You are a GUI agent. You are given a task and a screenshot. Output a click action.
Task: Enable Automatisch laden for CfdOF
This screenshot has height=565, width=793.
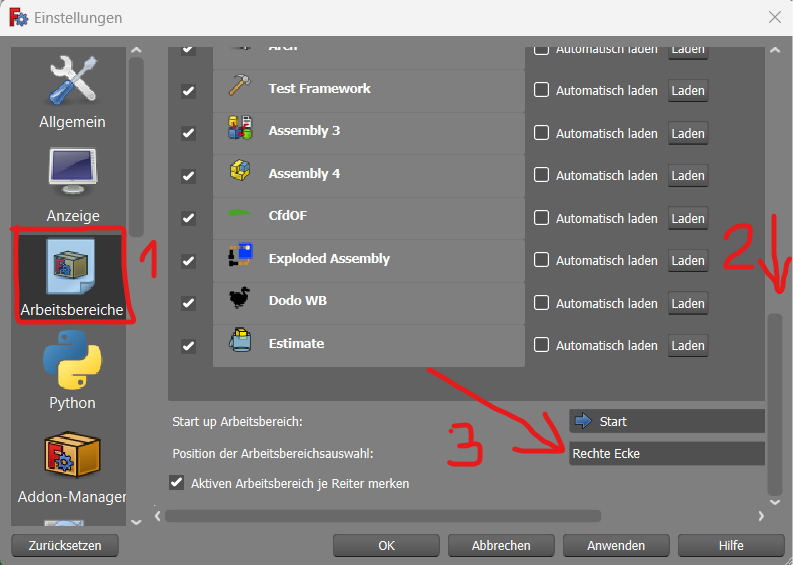[542, 218]
